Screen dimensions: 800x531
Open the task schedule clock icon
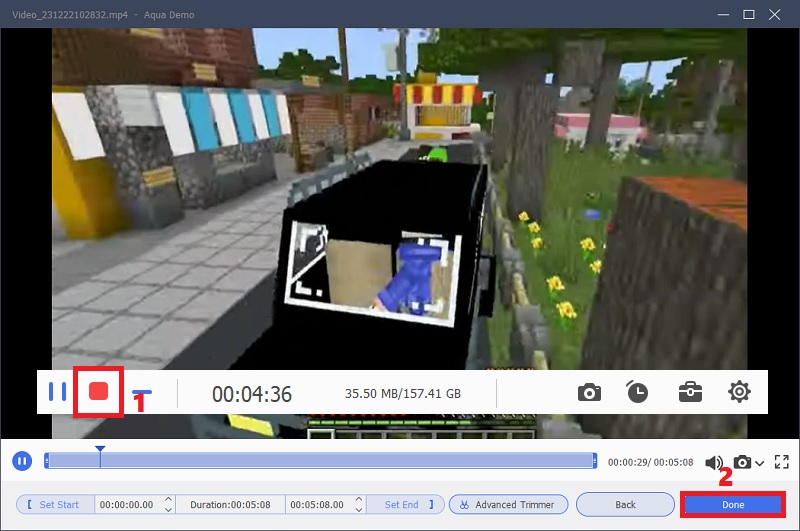pyautogui.click(x=638, y=392)
